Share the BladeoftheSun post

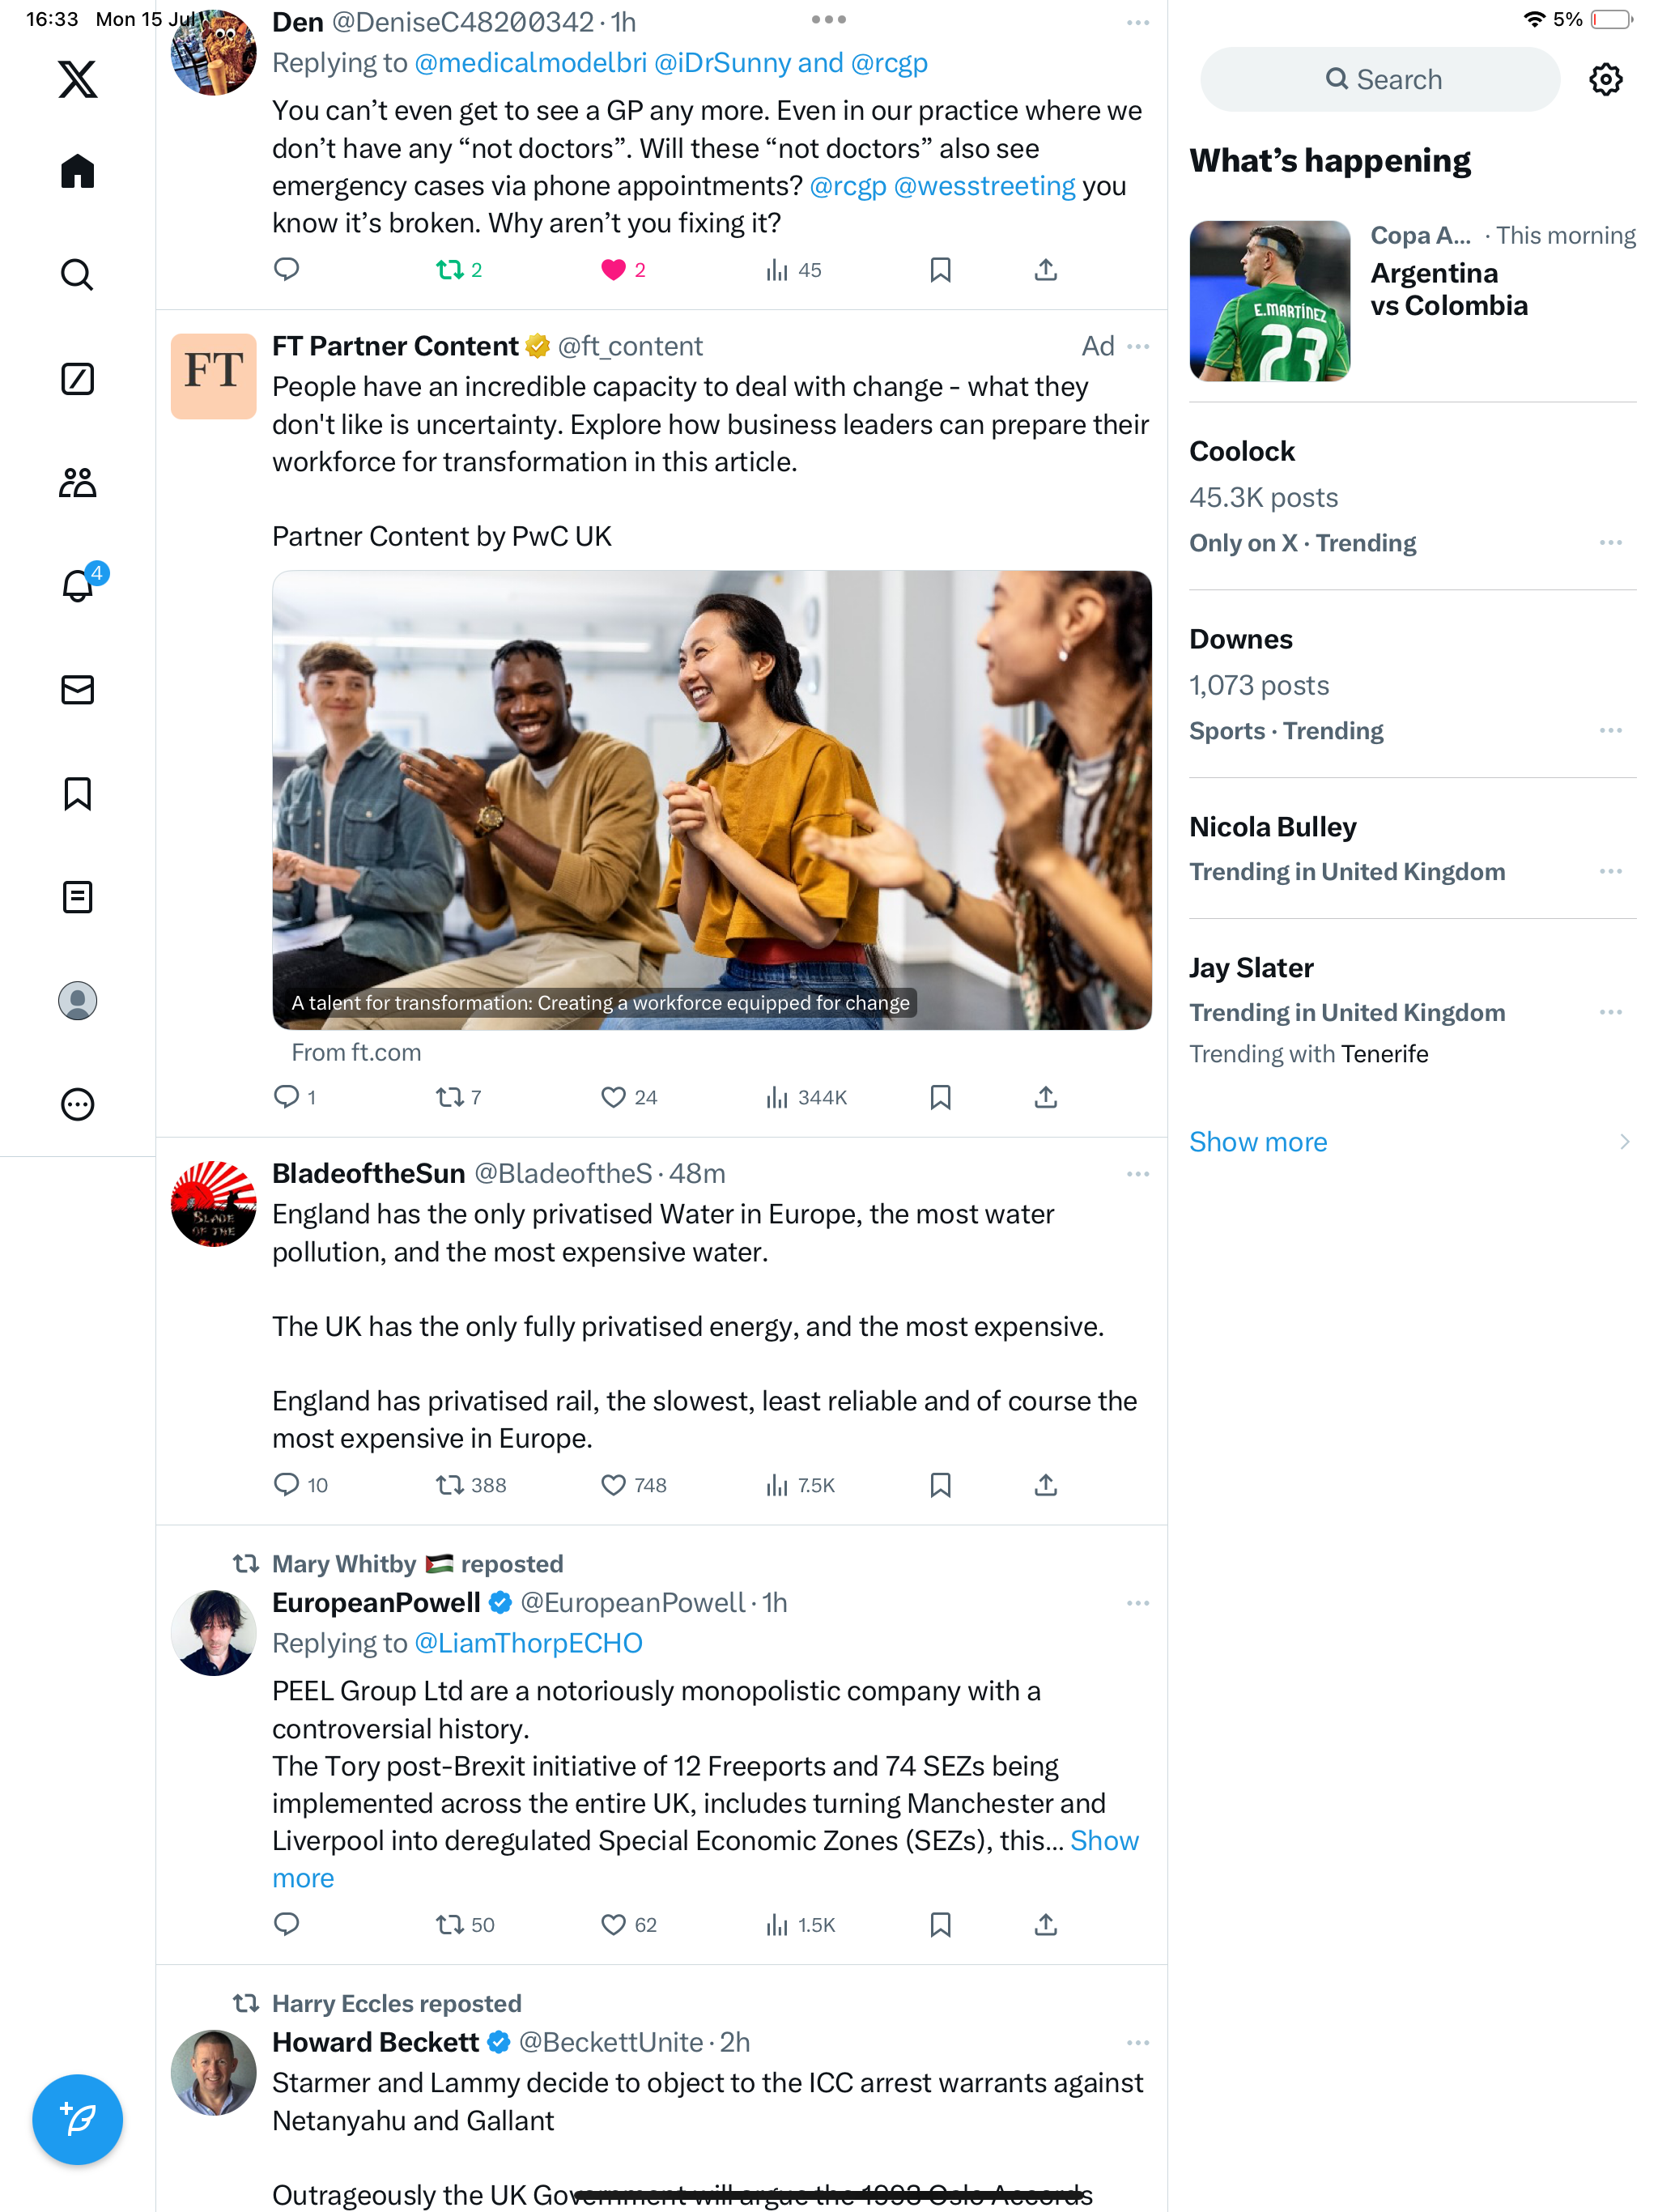1045,1485
